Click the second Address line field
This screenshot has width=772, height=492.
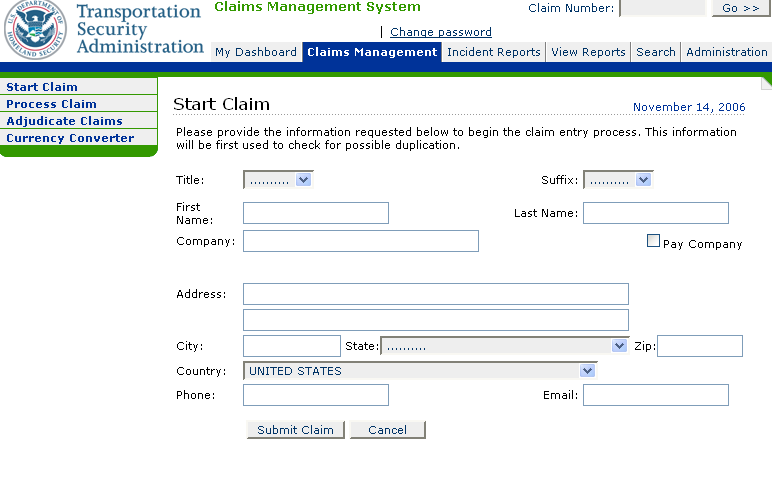pyautogui.click(x=436, y=320)
